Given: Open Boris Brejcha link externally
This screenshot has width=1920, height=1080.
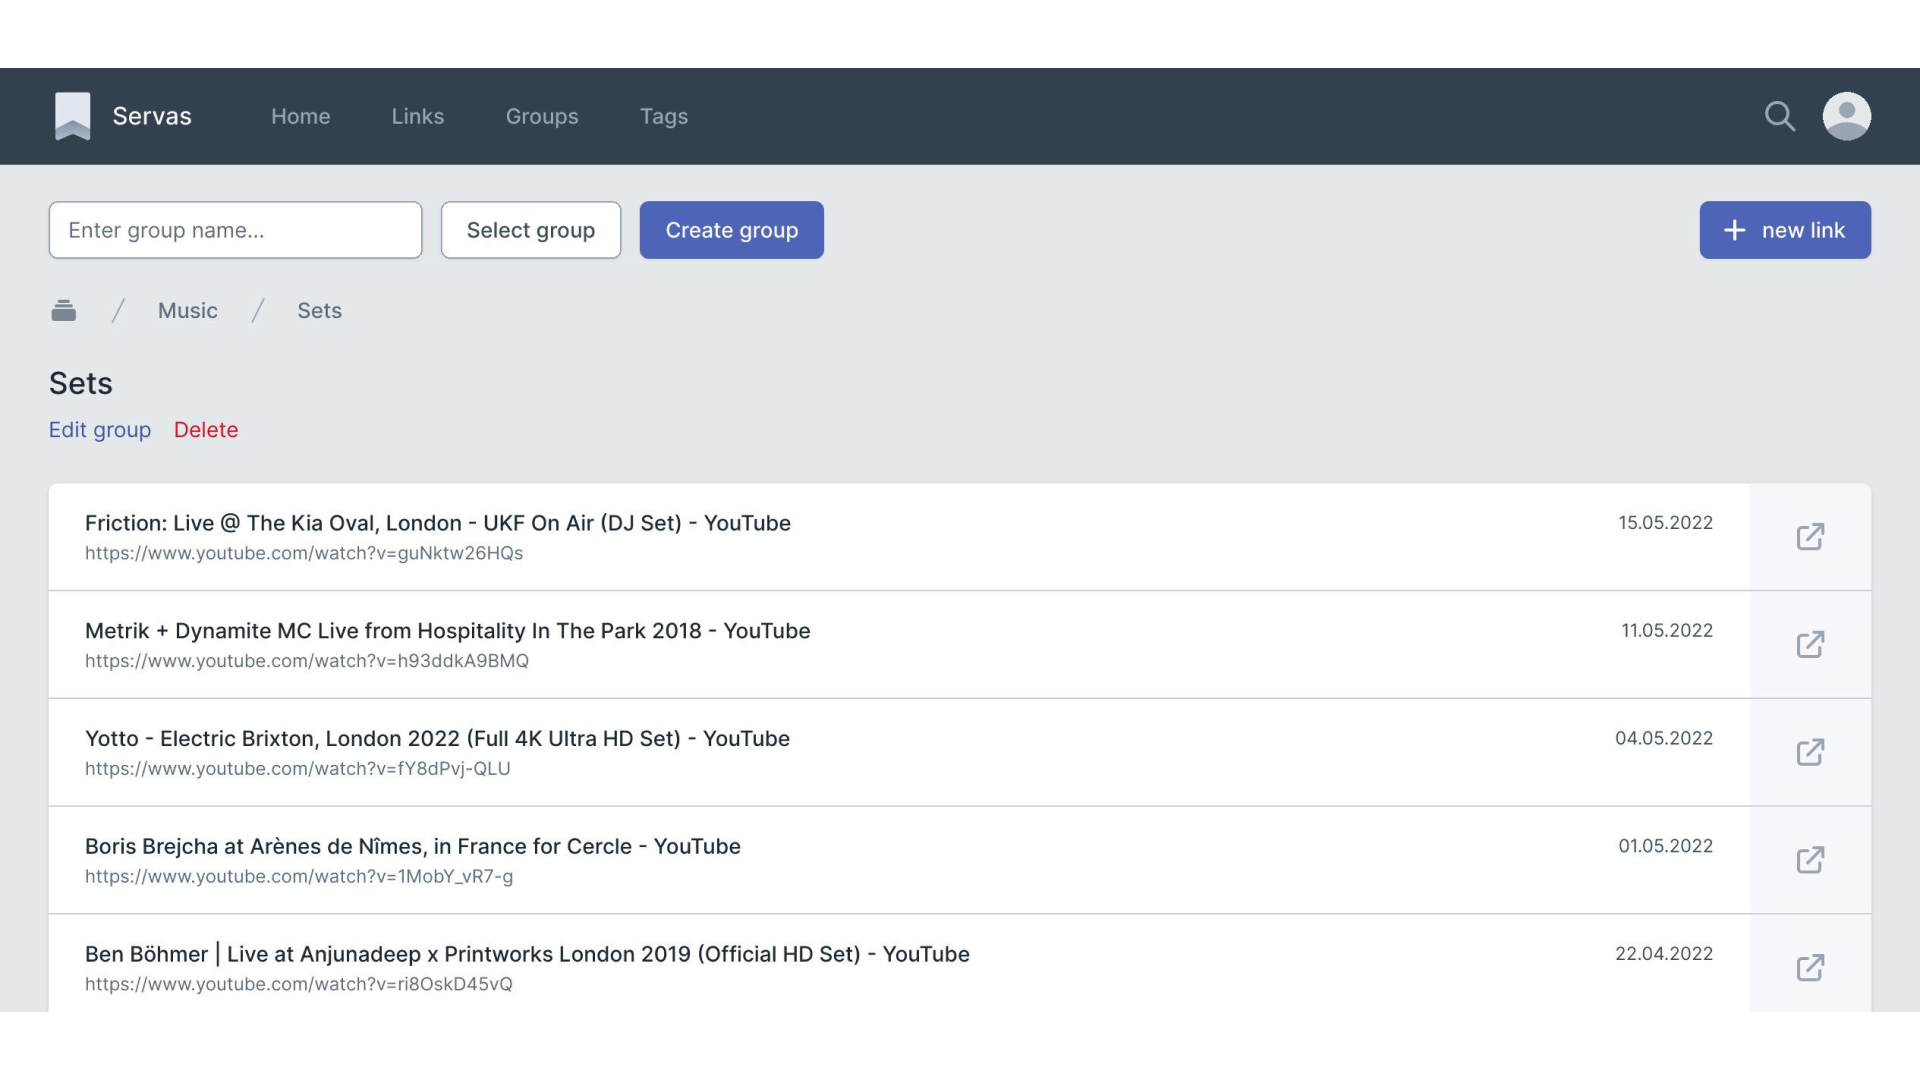Looking at the screenshot, I should 1810,860.
